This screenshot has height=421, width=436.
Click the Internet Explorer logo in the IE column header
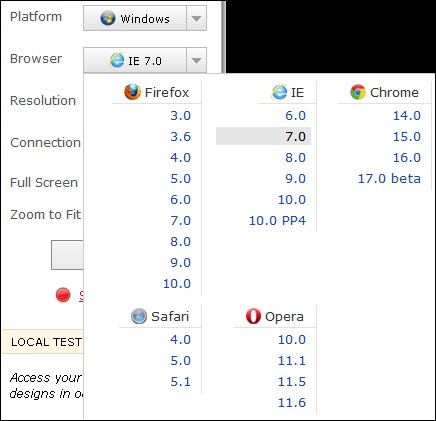point(279,92)
